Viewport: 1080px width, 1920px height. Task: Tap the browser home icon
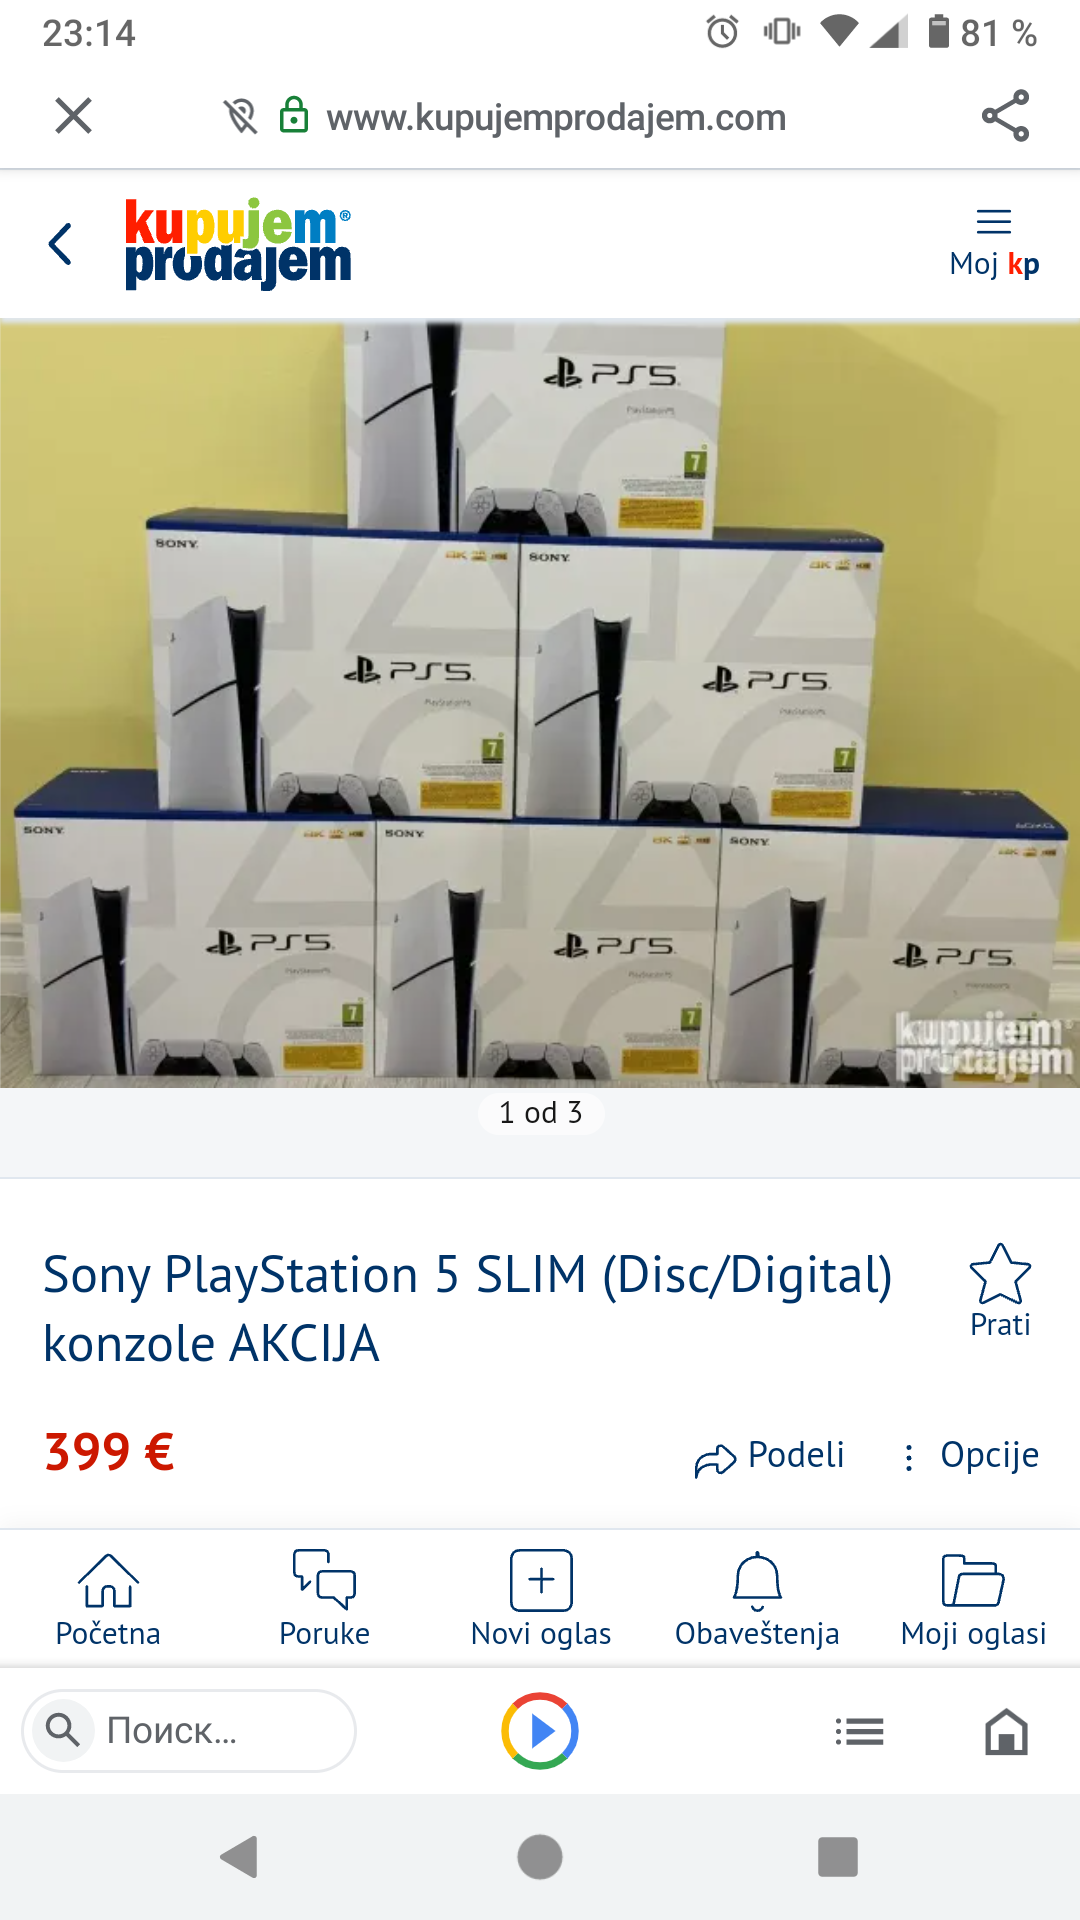click(x=1006, y=1731)
